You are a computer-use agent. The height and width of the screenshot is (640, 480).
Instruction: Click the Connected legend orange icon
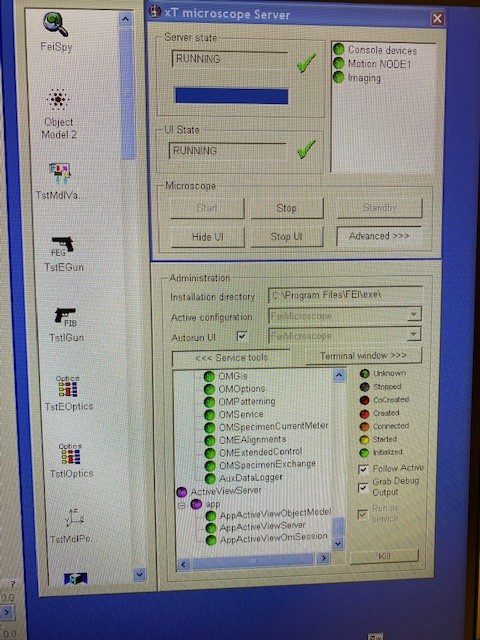click(x=364, y=427)
